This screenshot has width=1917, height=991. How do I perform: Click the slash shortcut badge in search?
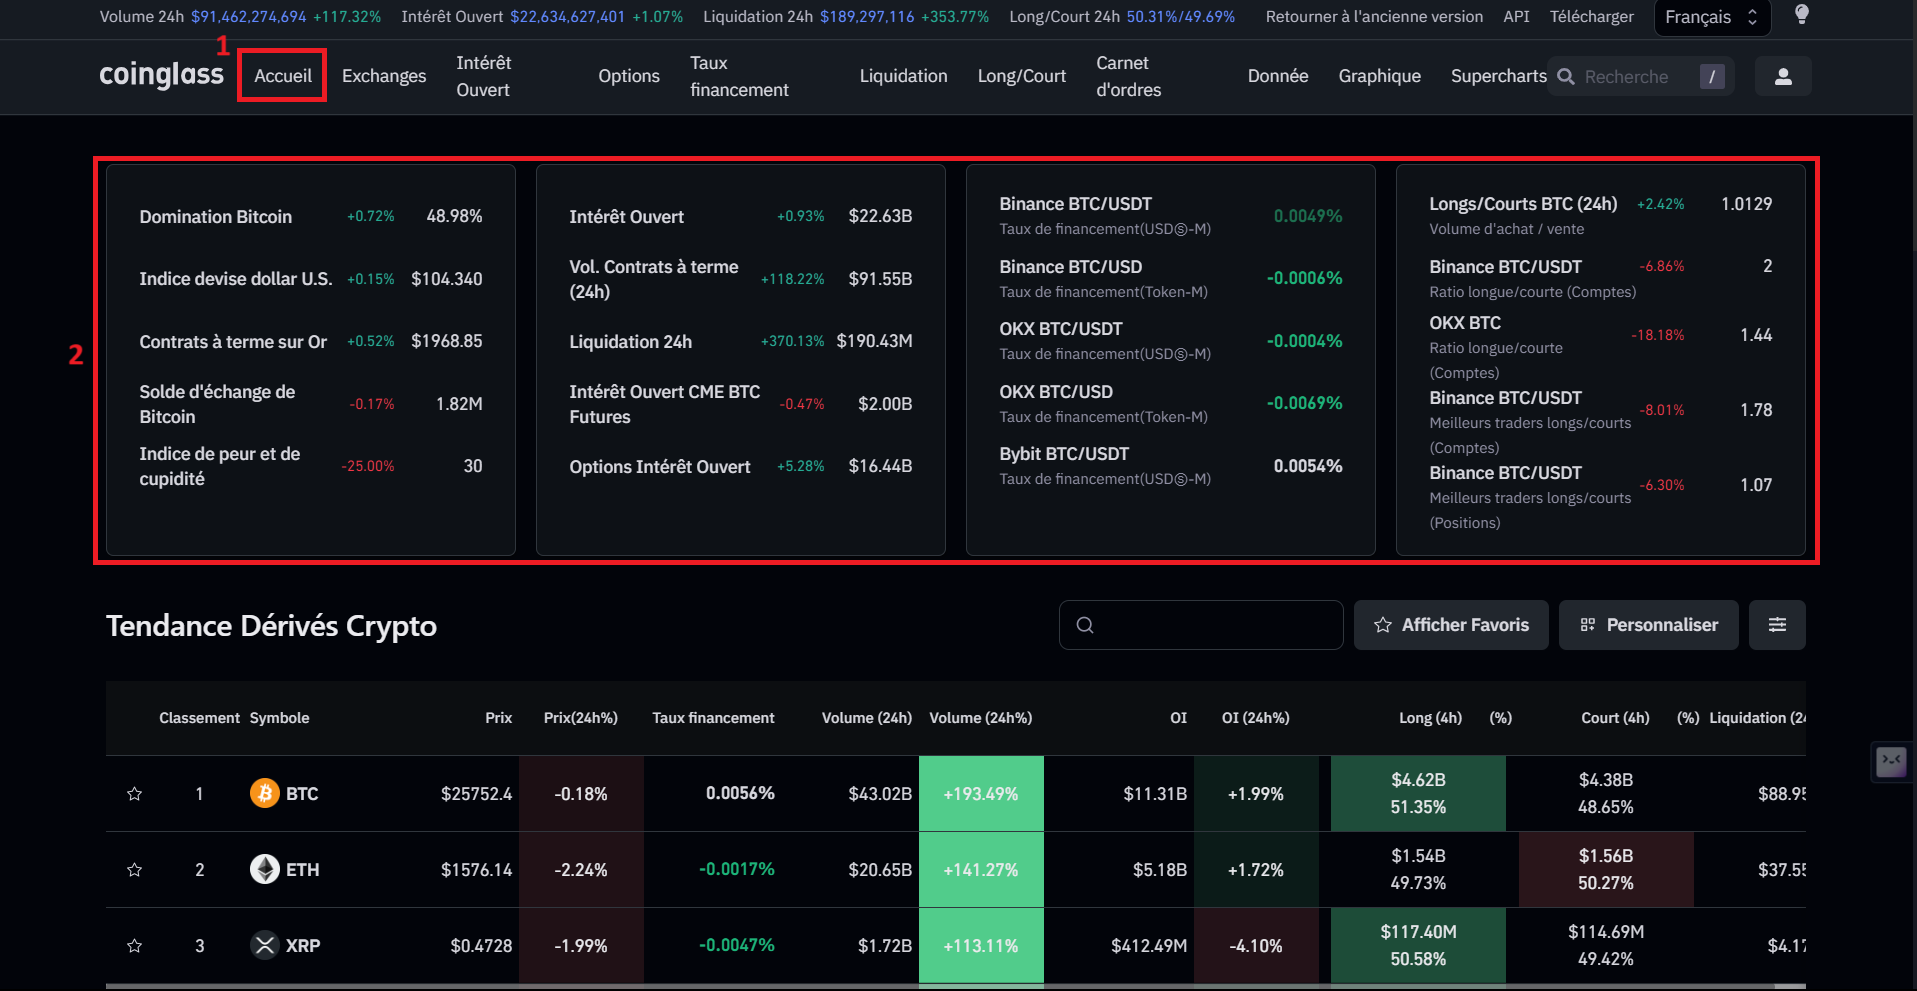click(x=1712, y=76)
